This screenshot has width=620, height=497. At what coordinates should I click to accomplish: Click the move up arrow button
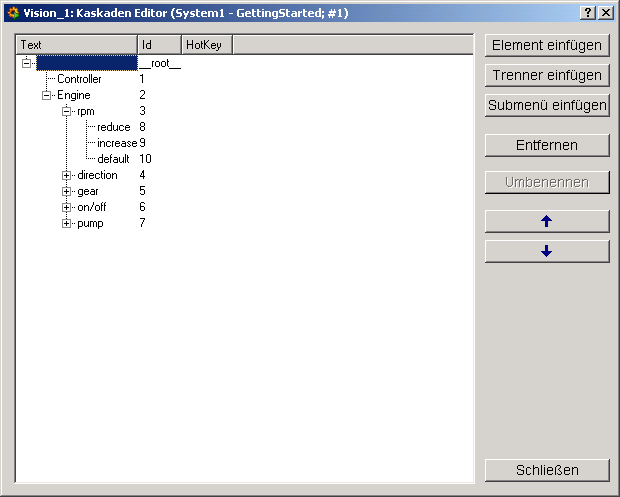(547, 221)
